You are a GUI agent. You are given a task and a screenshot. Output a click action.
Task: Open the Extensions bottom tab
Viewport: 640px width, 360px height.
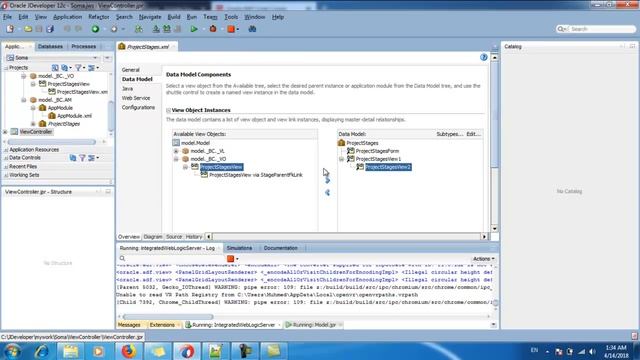click(x=162, y=325)
